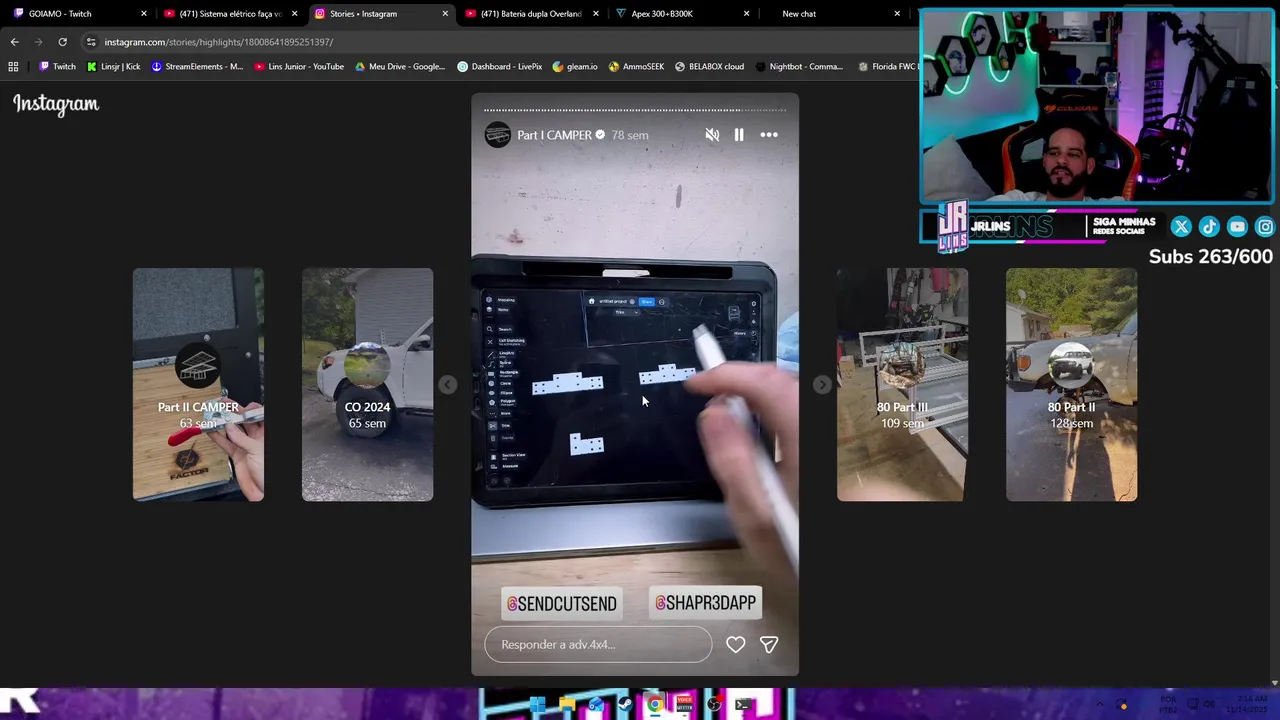Click the story progress bar at top
Image resolution: width=1280 pixels, height=720 pixels.
(x=635, y=110)
